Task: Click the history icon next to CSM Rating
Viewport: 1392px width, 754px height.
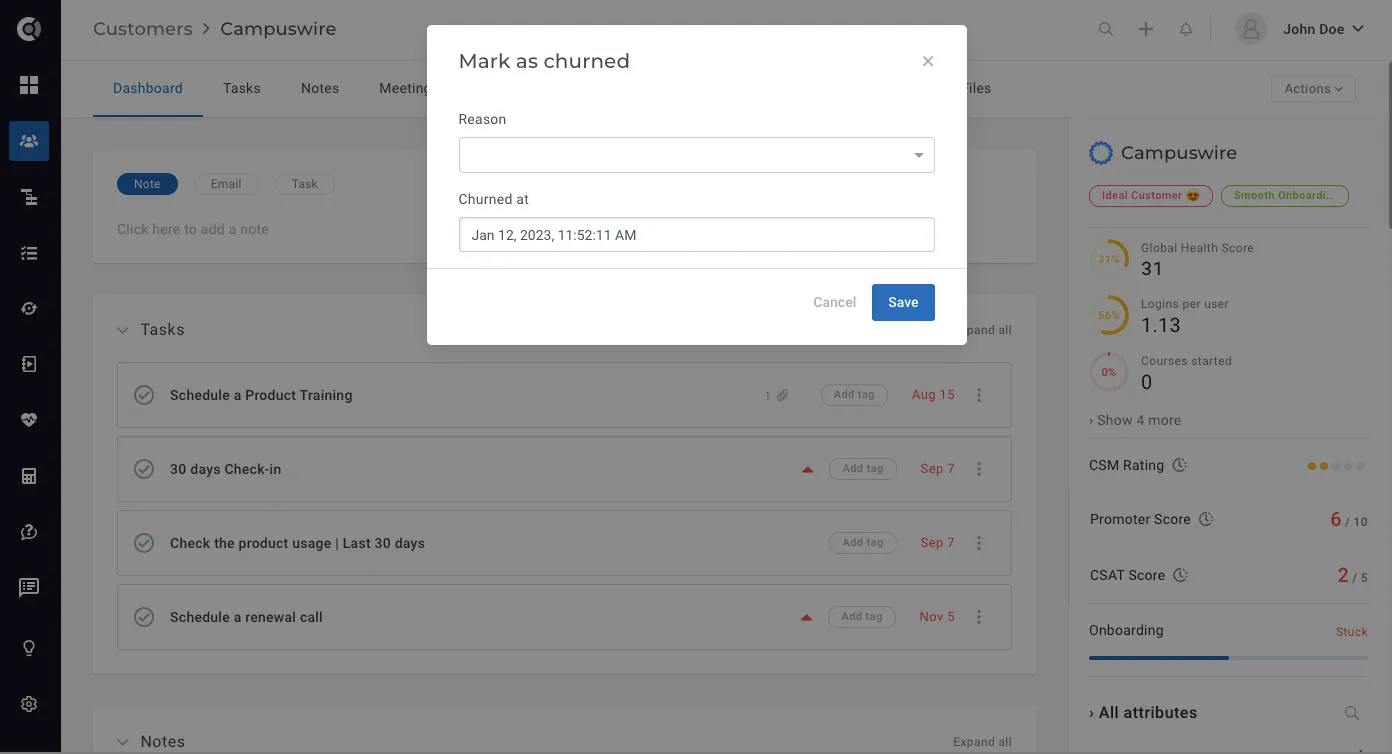Action: tap(1180, 465)
